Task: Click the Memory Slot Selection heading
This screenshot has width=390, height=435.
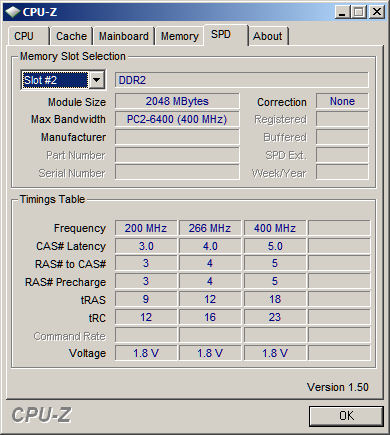Action: tap(73, 56)
